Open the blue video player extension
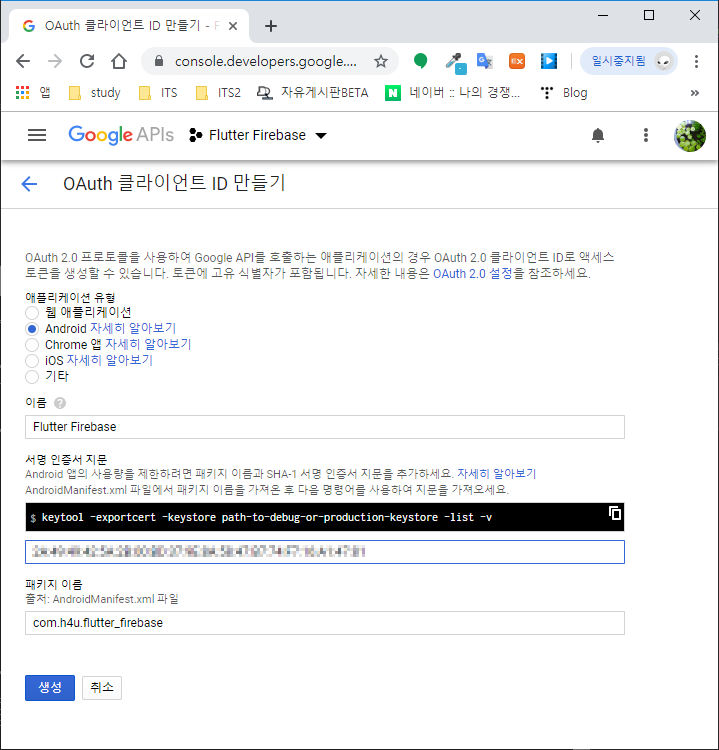 click(x=549, y=61)
